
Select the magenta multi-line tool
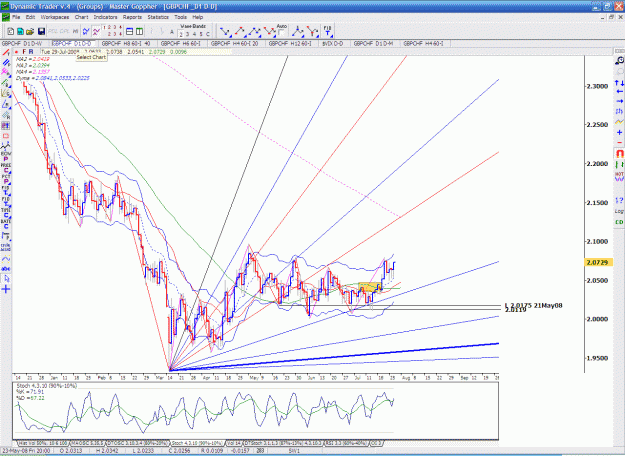click(x=6, y=72)
